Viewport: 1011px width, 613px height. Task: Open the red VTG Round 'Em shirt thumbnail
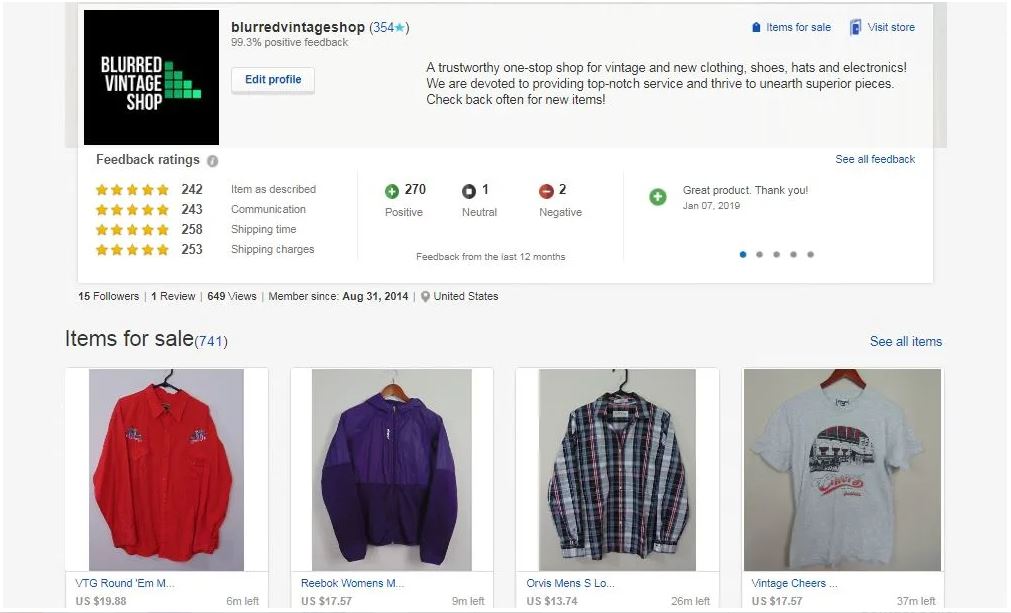[166, 470]
